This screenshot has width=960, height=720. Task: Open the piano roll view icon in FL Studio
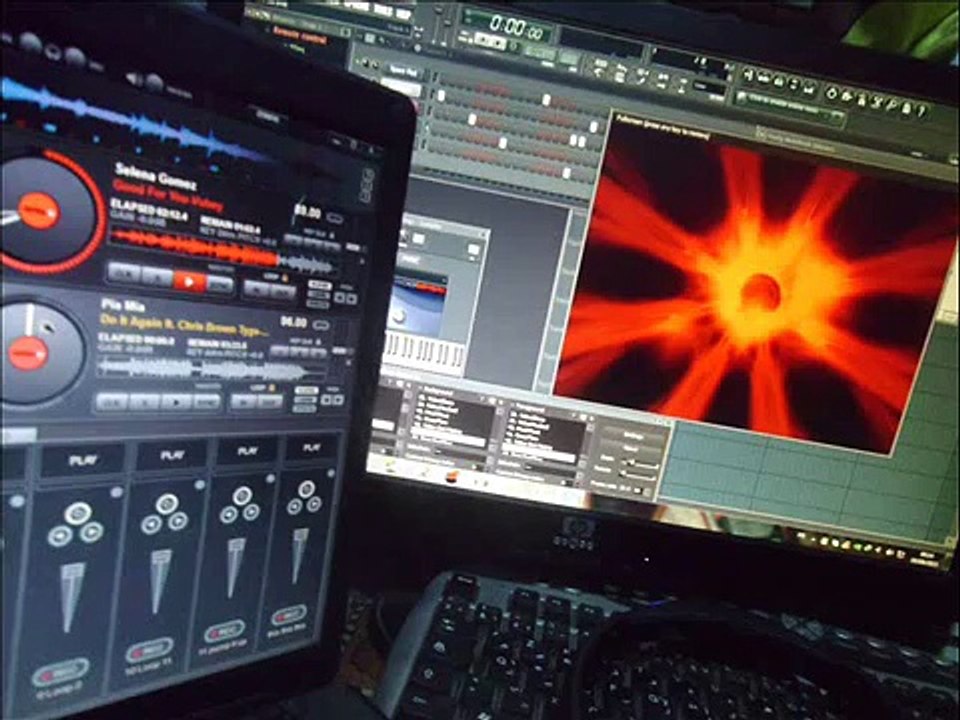[779, 81]
